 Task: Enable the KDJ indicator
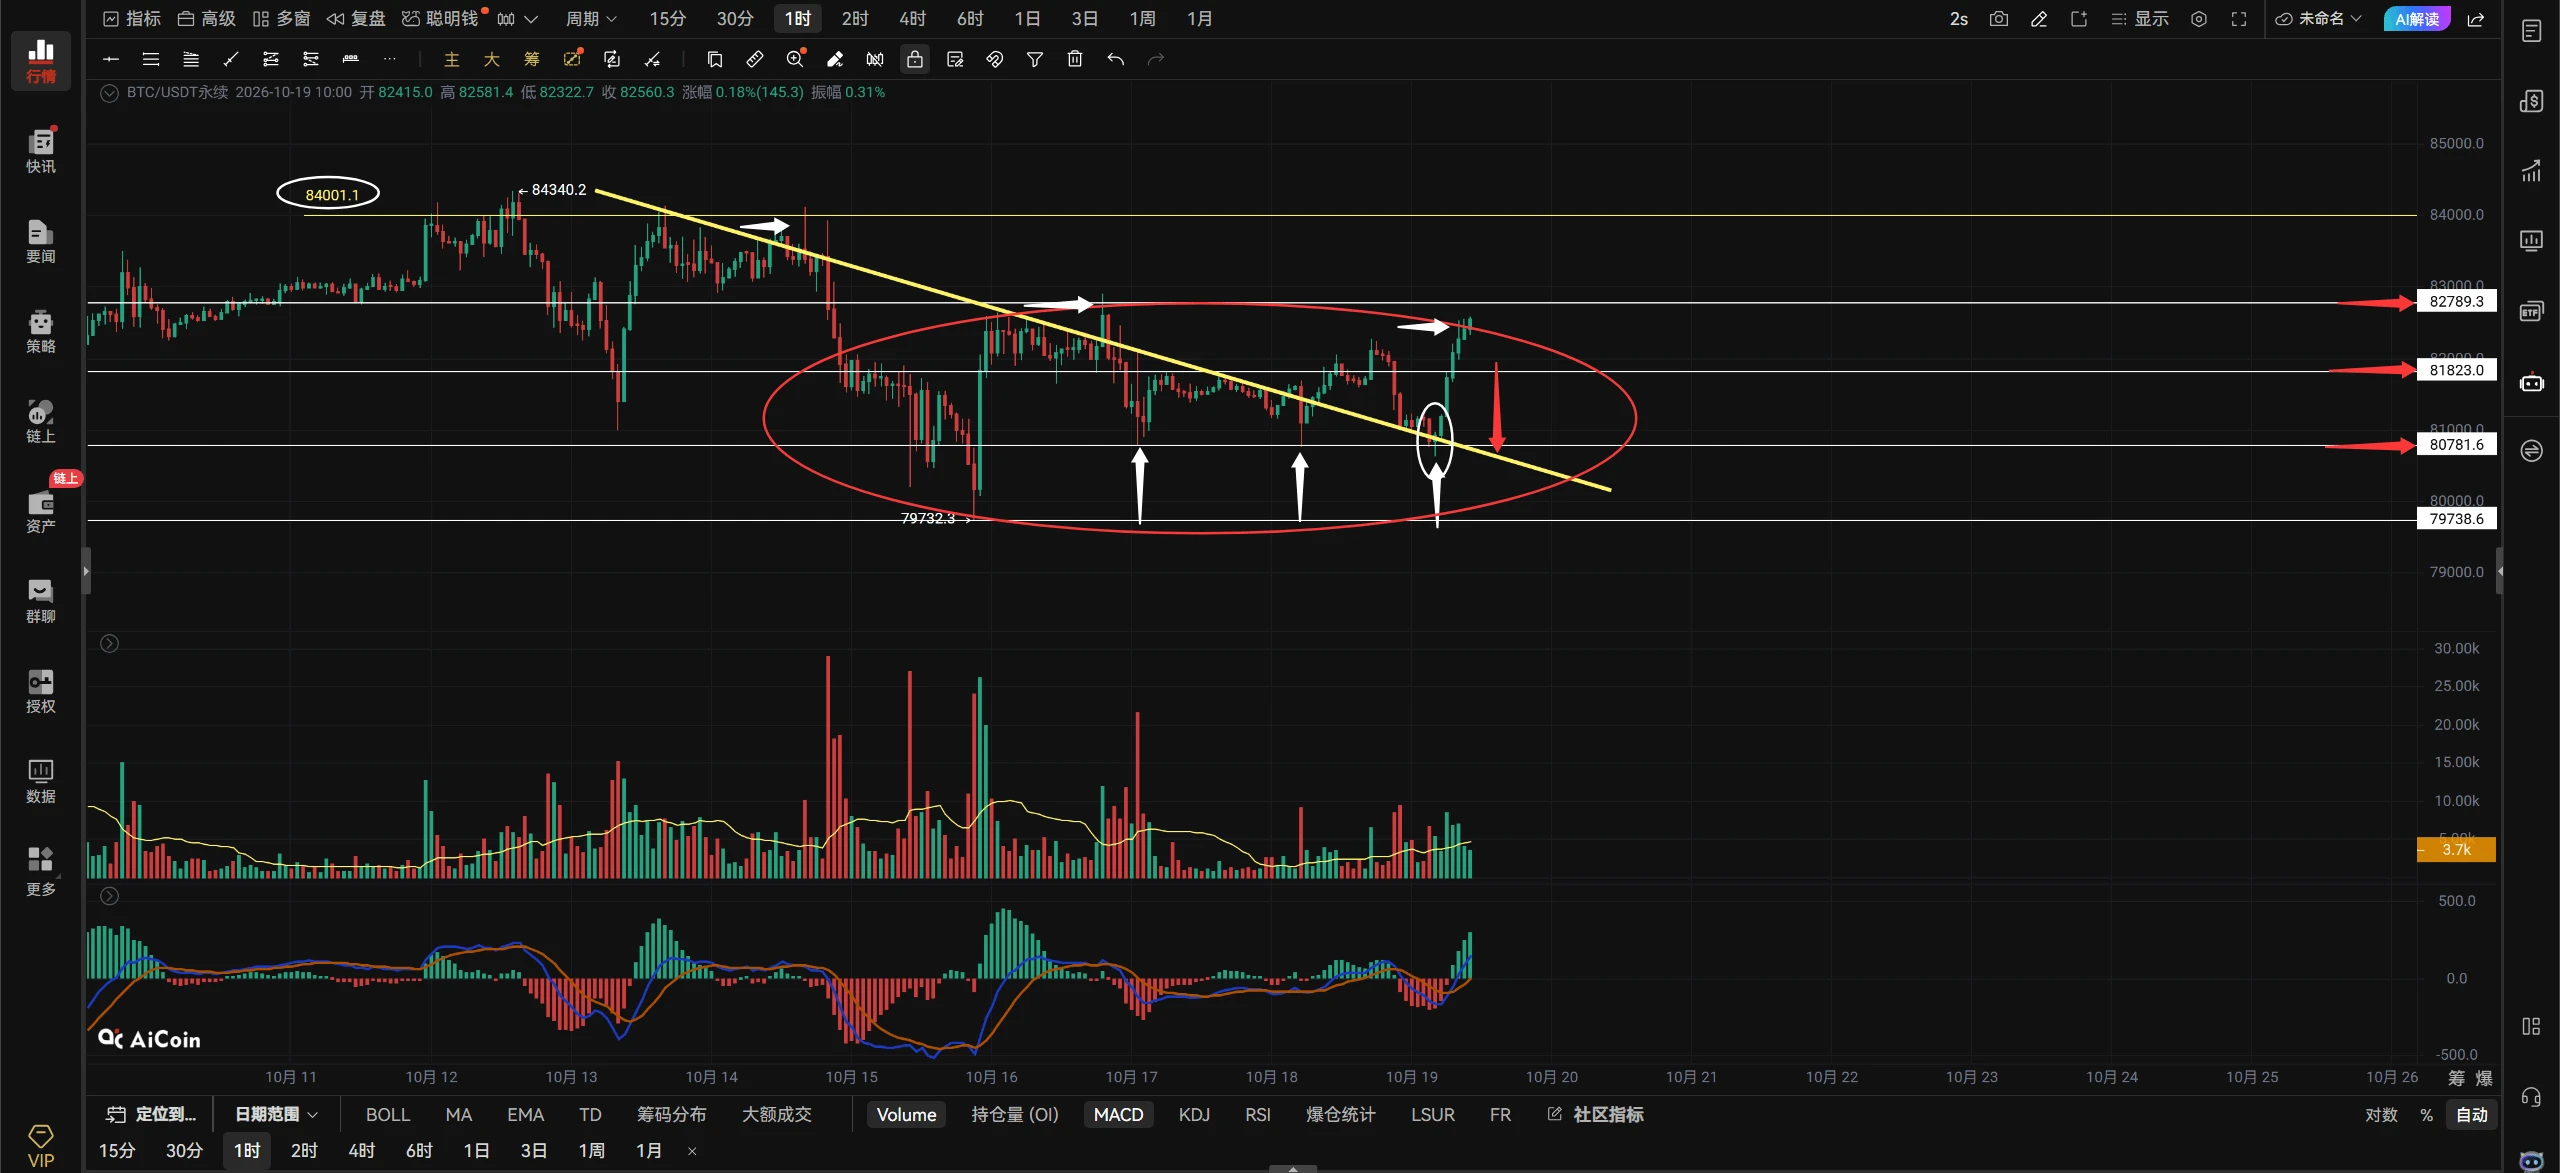coord(1194,1114)
